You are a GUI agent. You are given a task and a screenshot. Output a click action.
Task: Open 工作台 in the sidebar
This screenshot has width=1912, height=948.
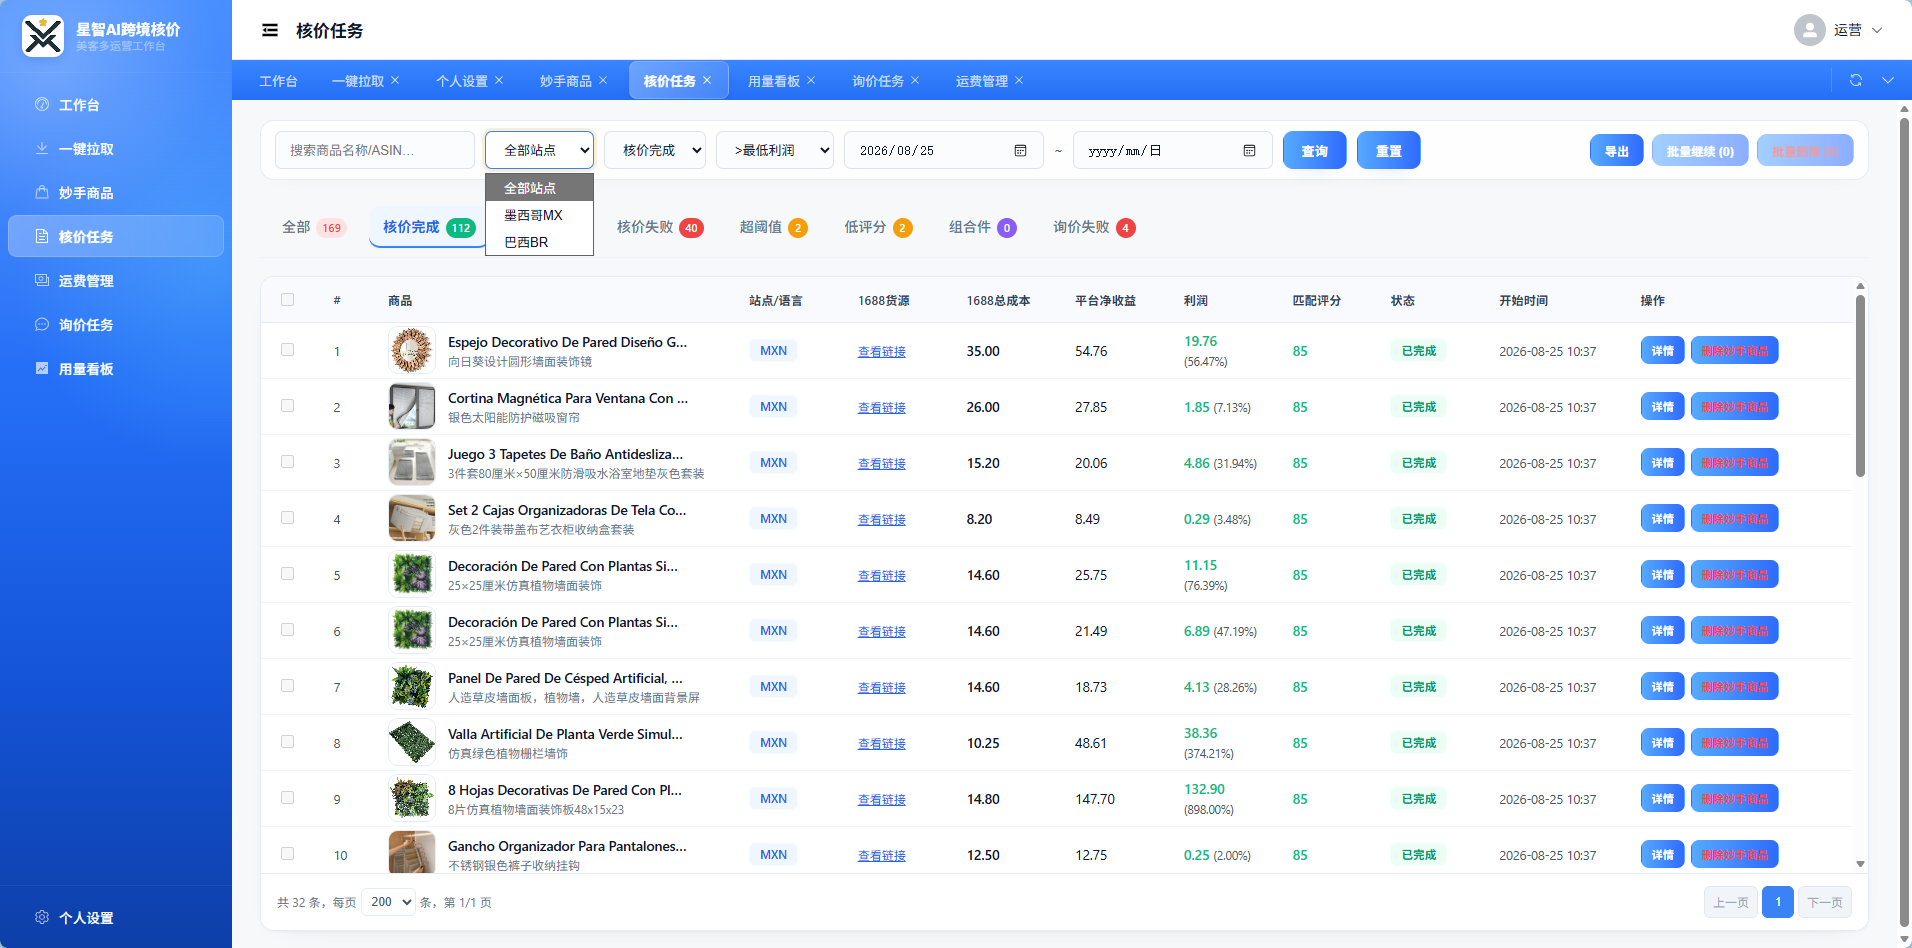(x=116, y=104)
